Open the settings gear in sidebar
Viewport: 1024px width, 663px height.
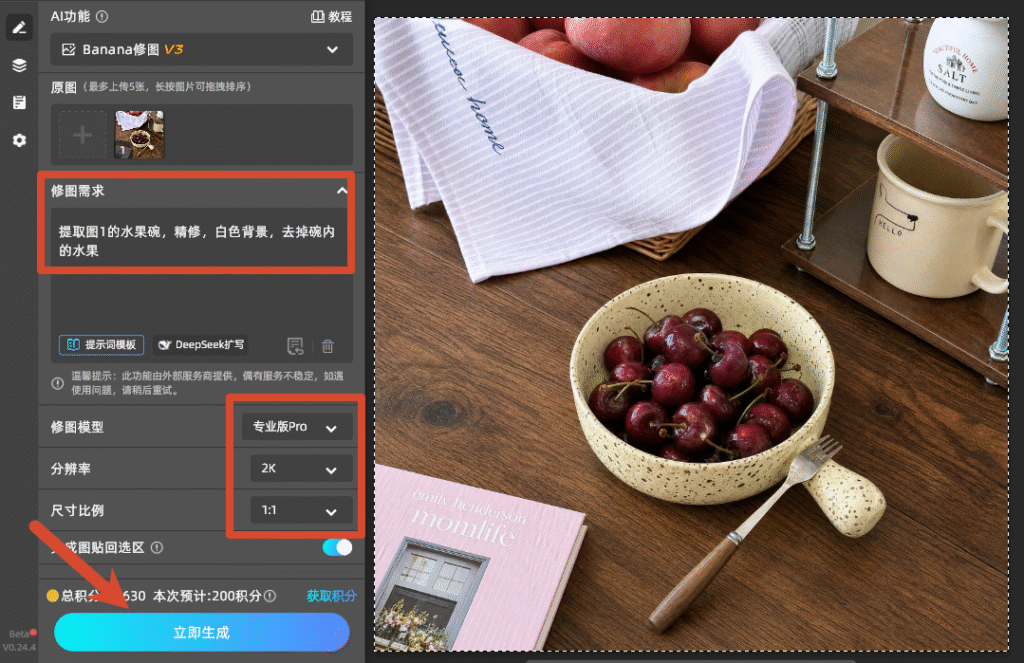19,140
